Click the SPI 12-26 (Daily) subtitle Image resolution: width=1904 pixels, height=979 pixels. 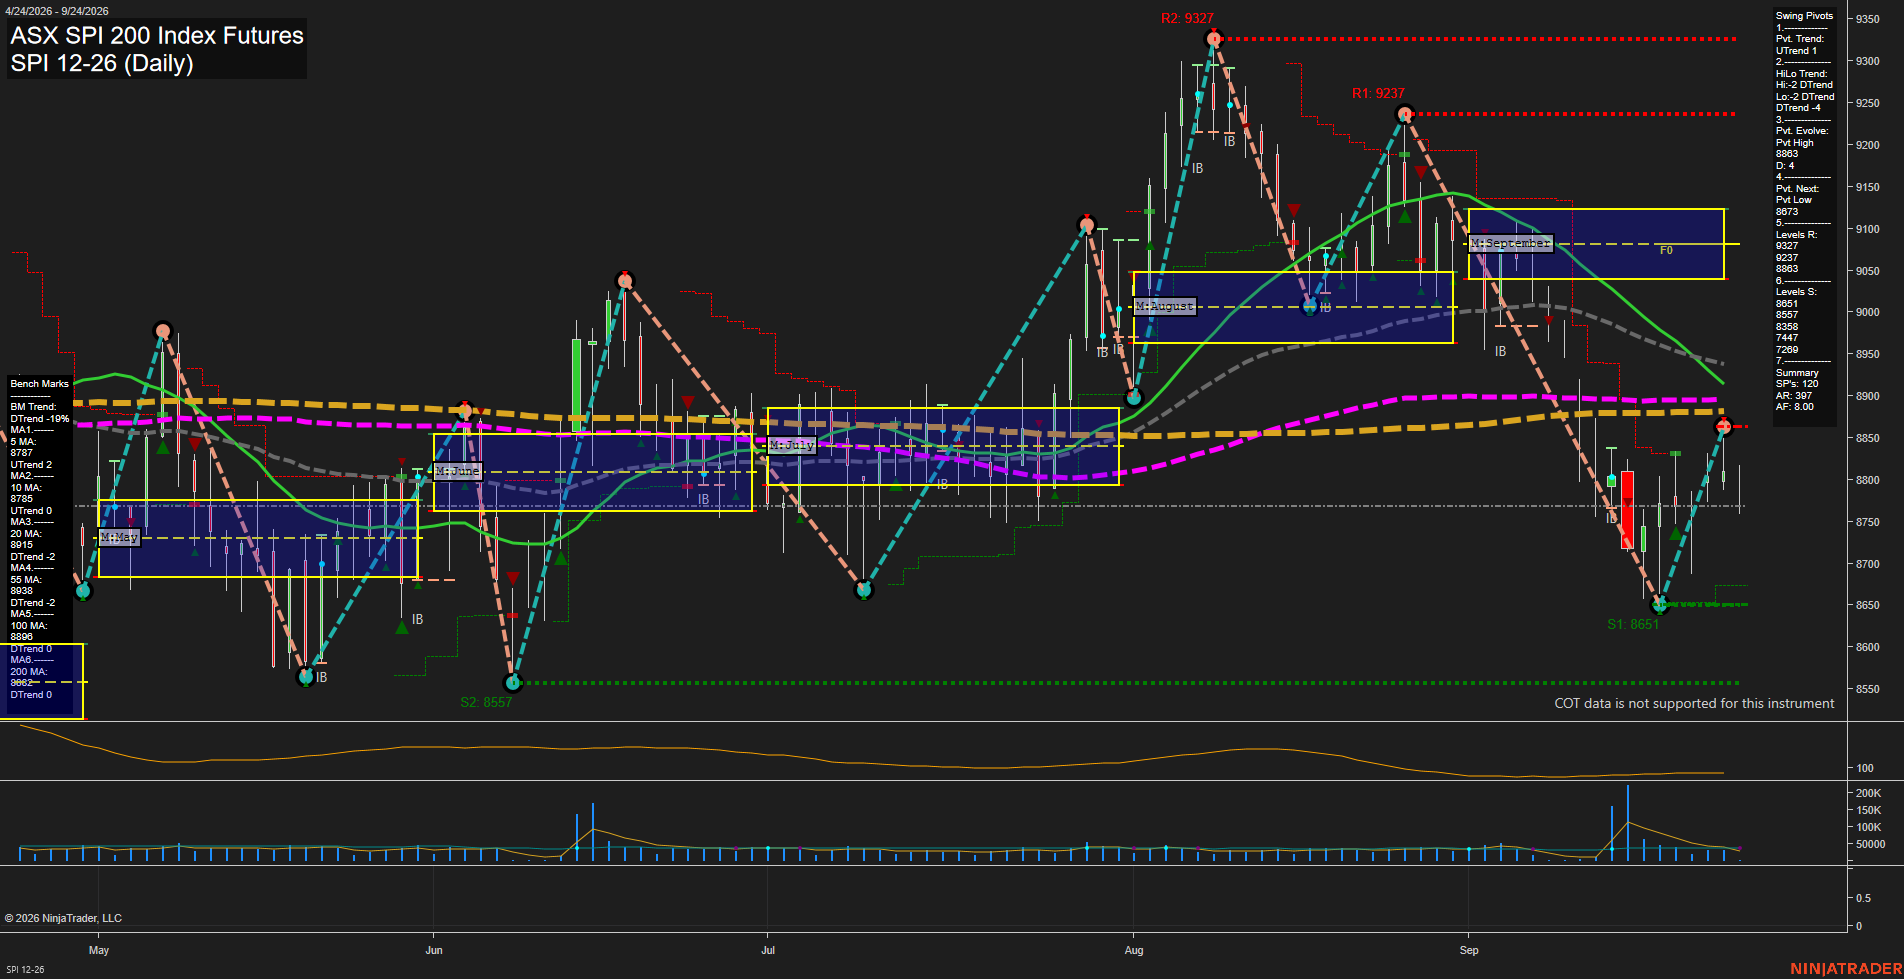pos(102,63)
